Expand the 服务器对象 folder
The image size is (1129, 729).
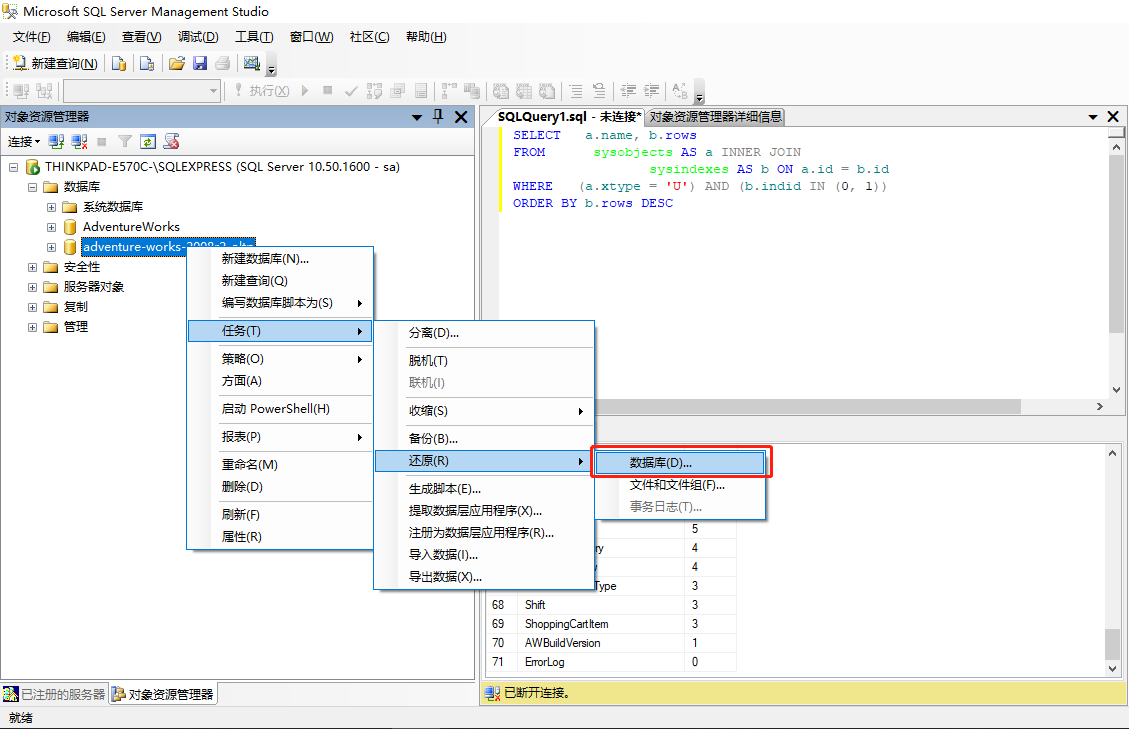(32, 287)
